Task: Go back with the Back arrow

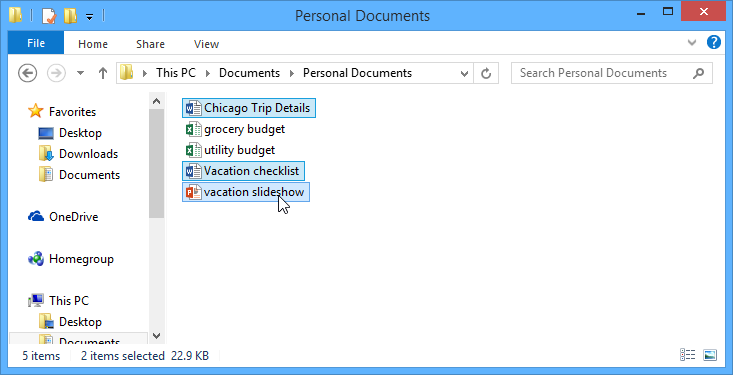Action: pyautogui.click(x=28, y=73)
